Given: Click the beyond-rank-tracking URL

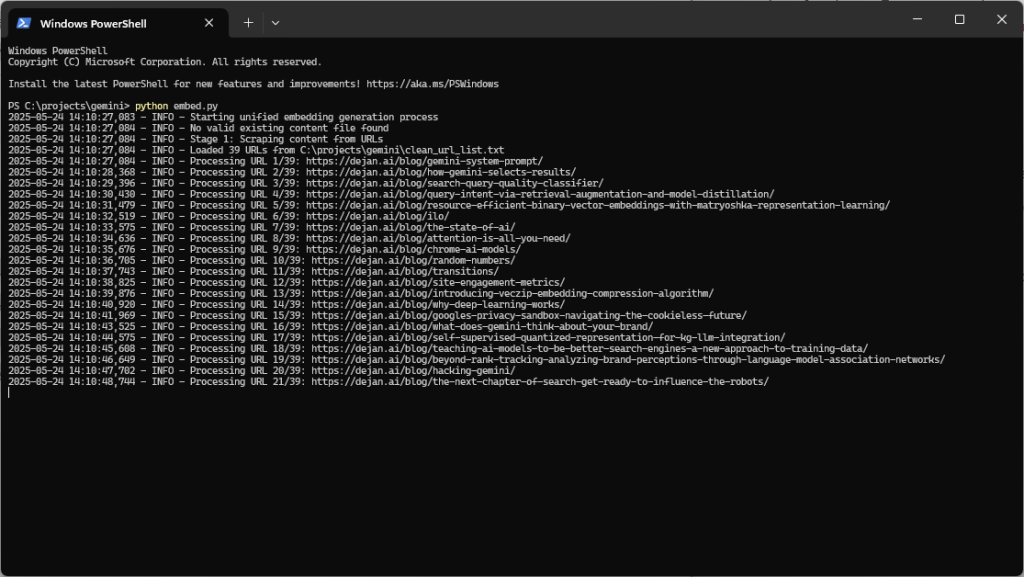Looking at the screenshot, I should point(628,361).
